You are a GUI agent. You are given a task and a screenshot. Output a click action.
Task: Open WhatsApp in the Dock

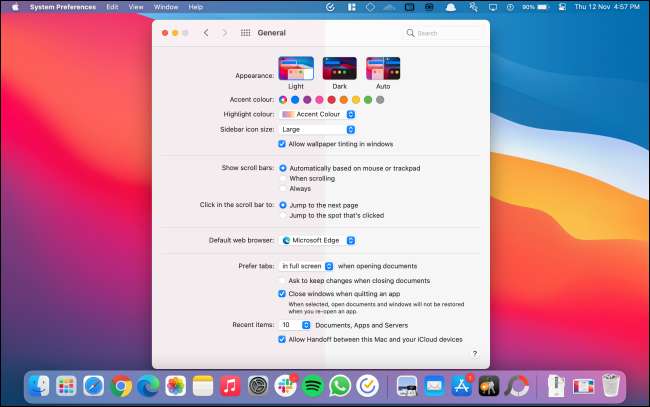pos(339,385)
